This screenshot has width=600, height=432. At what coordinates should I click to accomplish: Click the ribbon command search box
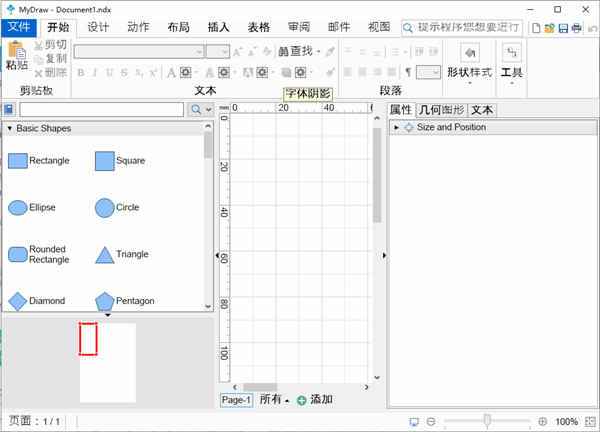[x=462, y=28]
